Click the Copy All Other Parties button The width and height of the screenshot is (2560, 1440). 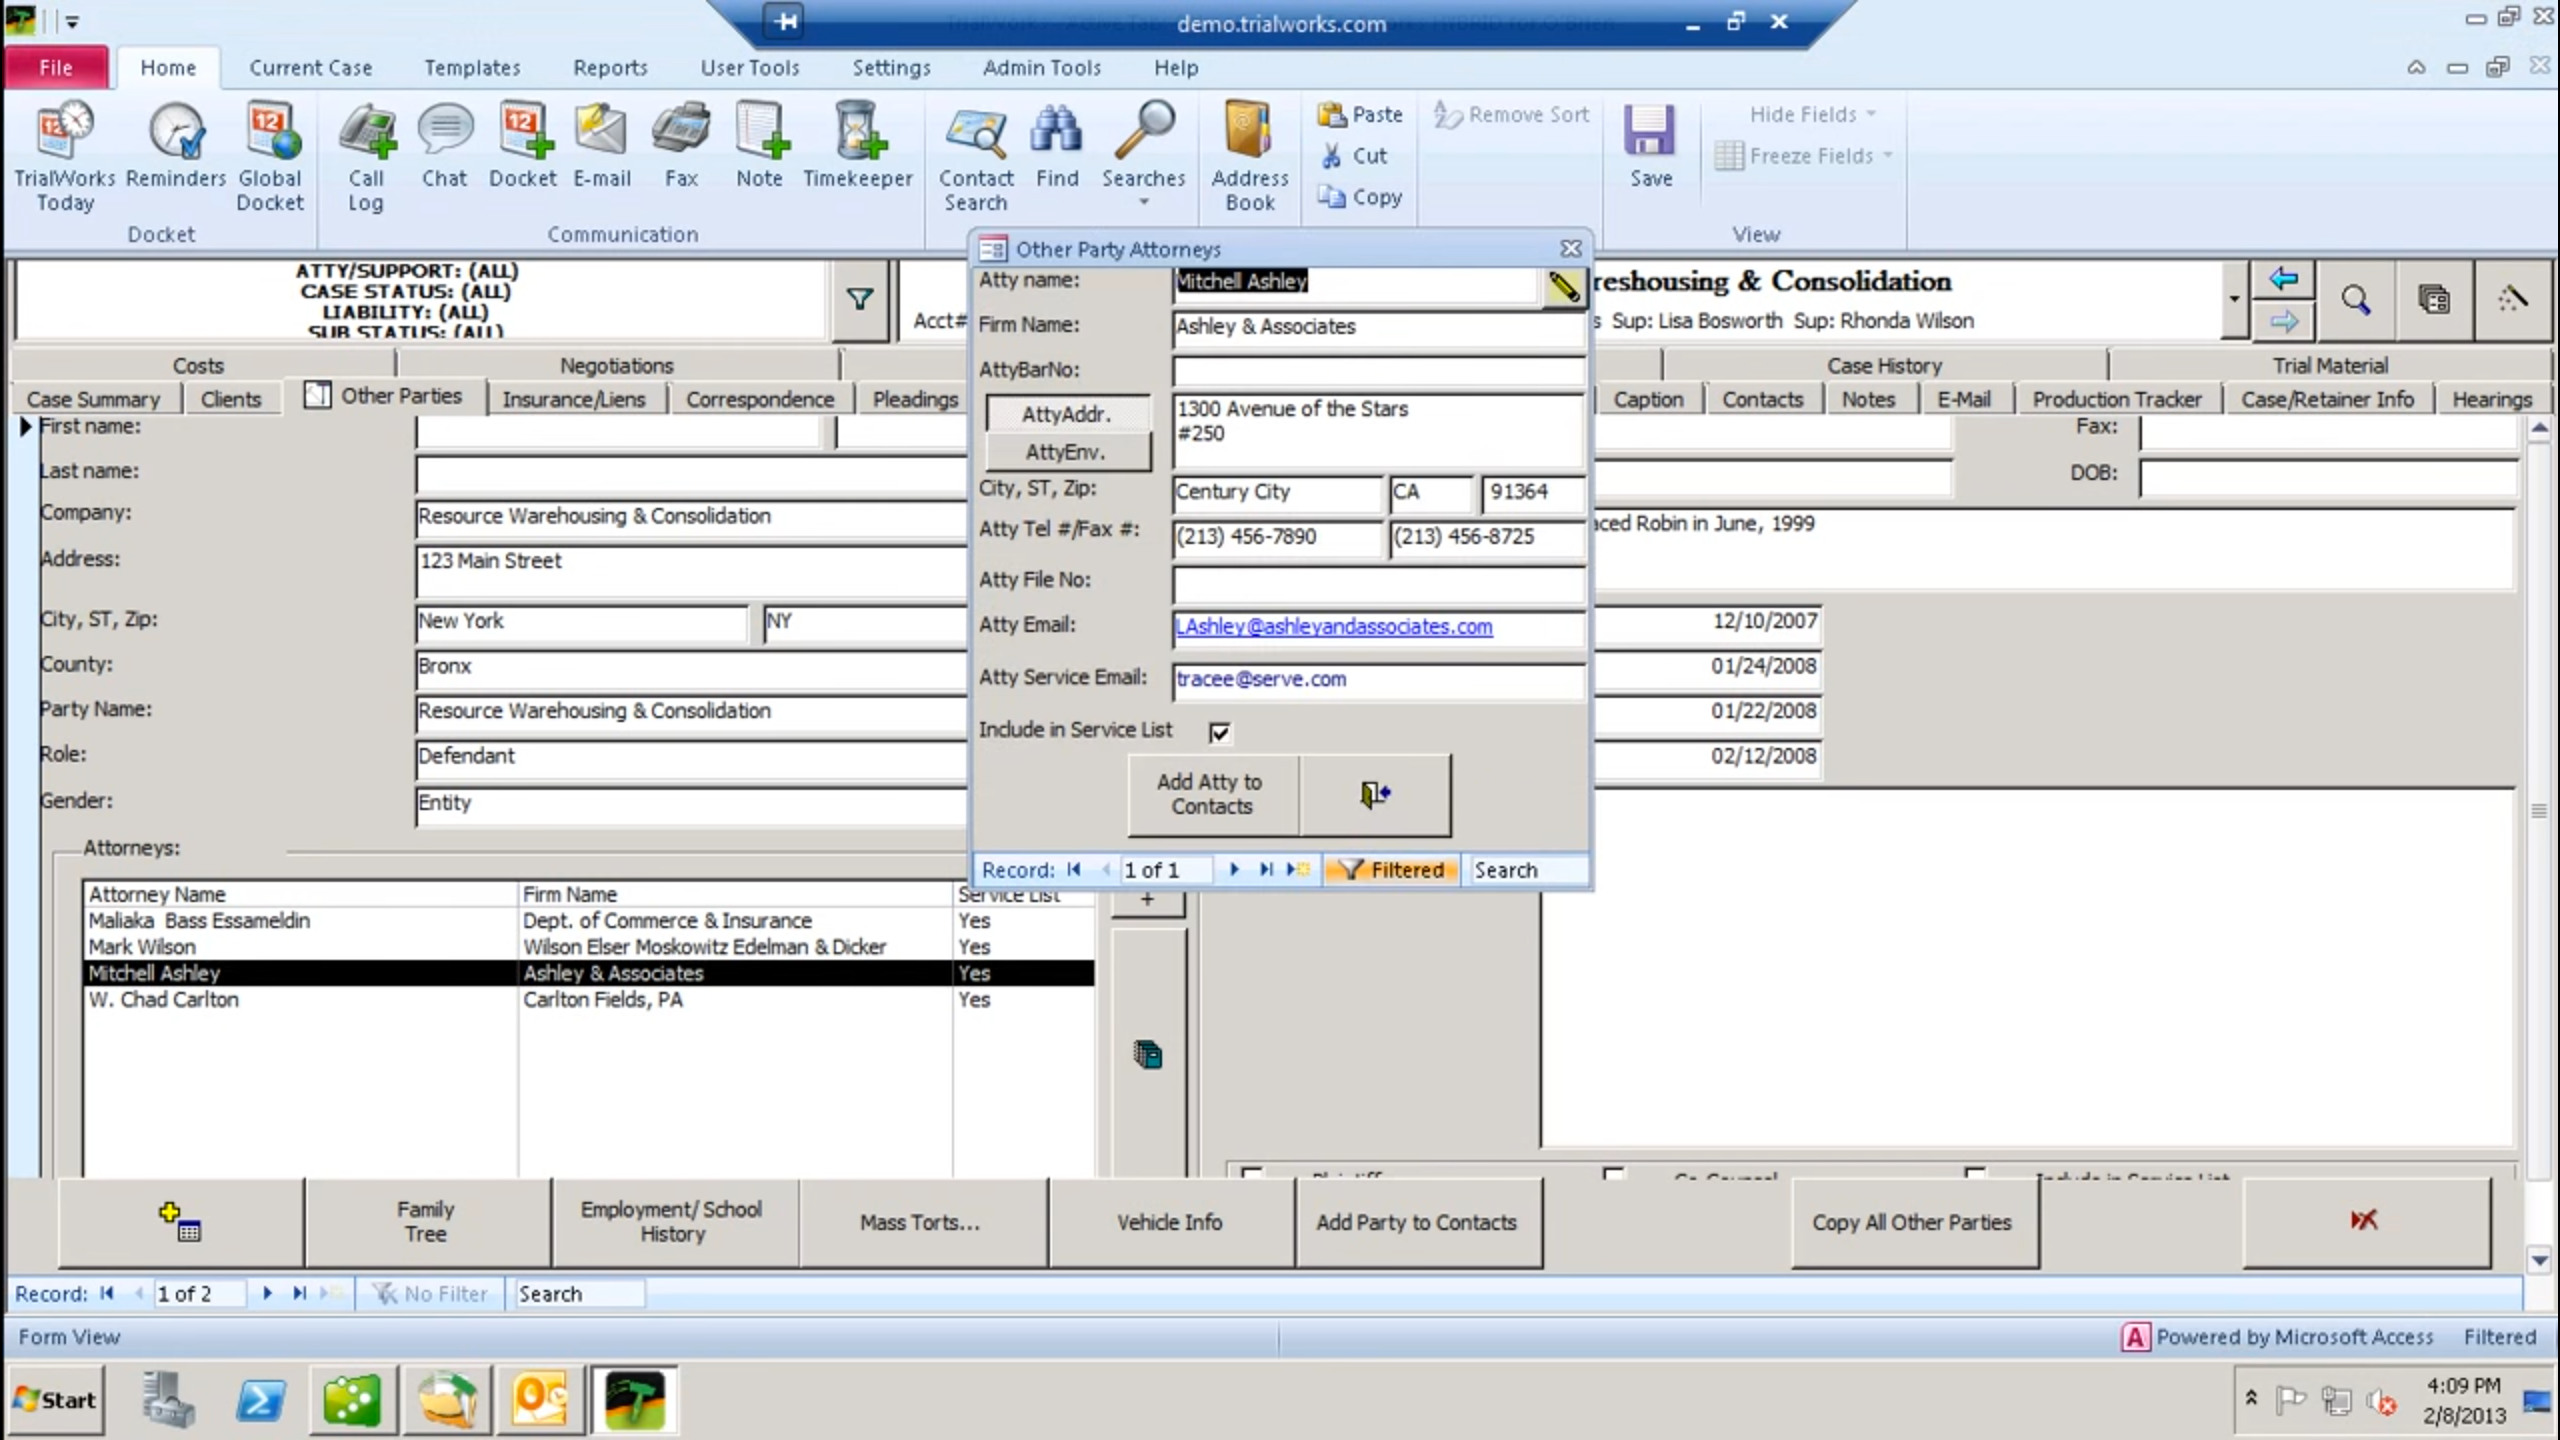(1912, 1222)
